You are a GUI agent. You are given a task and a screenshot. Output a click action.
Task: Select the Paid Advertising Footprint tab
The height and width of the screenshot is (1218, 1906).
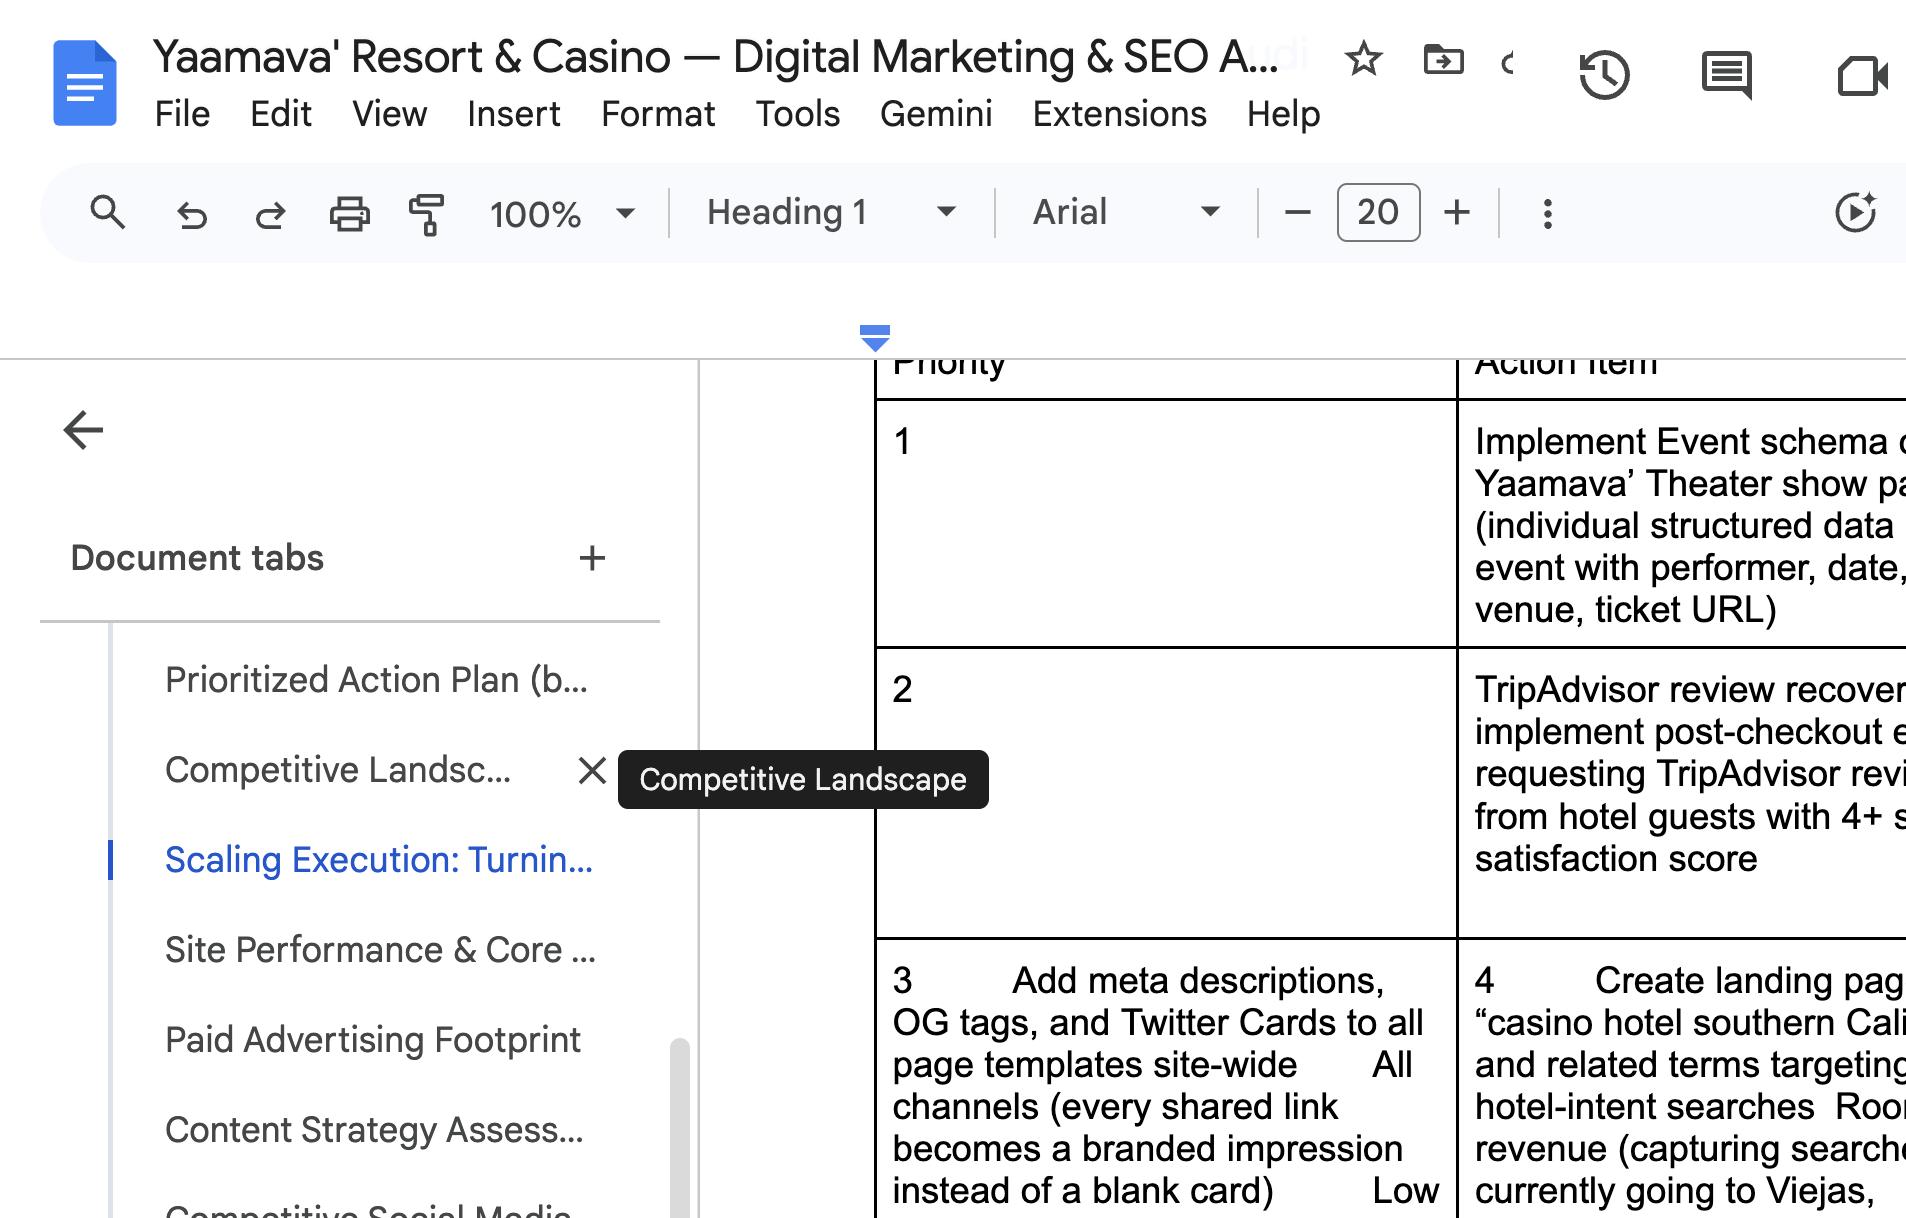tap(372, 1040)
